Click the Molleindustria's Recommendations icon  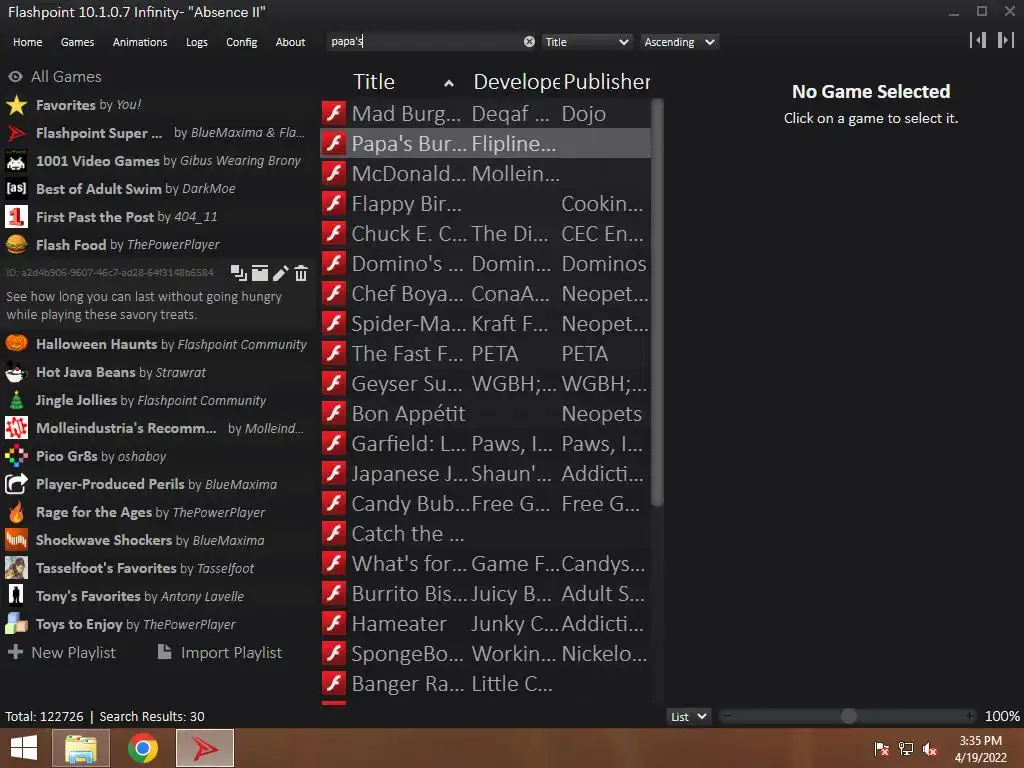(16, 428)
